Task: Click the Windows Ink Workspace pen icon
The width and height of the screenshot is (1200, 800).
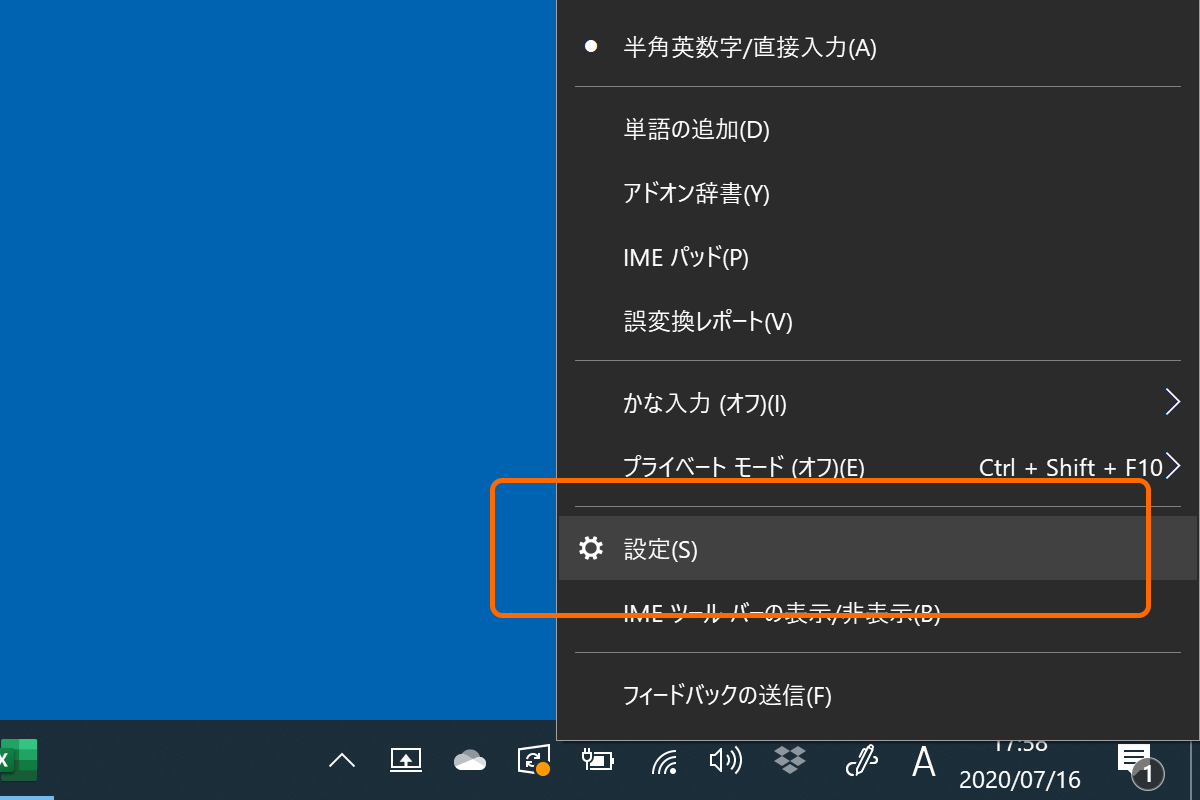Action: click(861, 760)
